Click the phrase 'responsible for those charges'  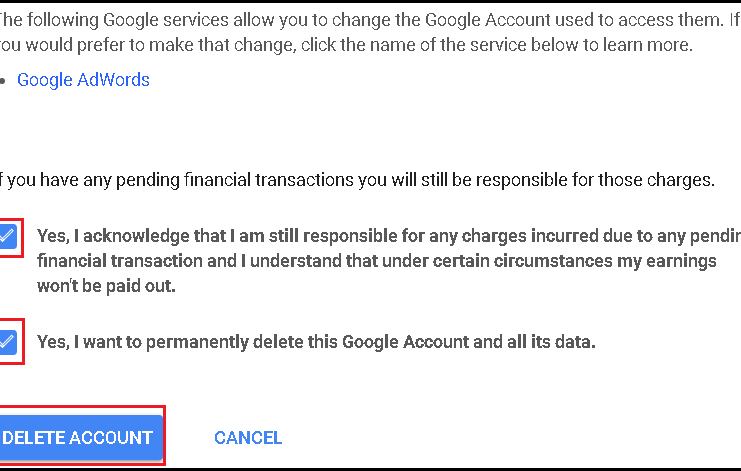pyautogui.click(x=595, y=180)
